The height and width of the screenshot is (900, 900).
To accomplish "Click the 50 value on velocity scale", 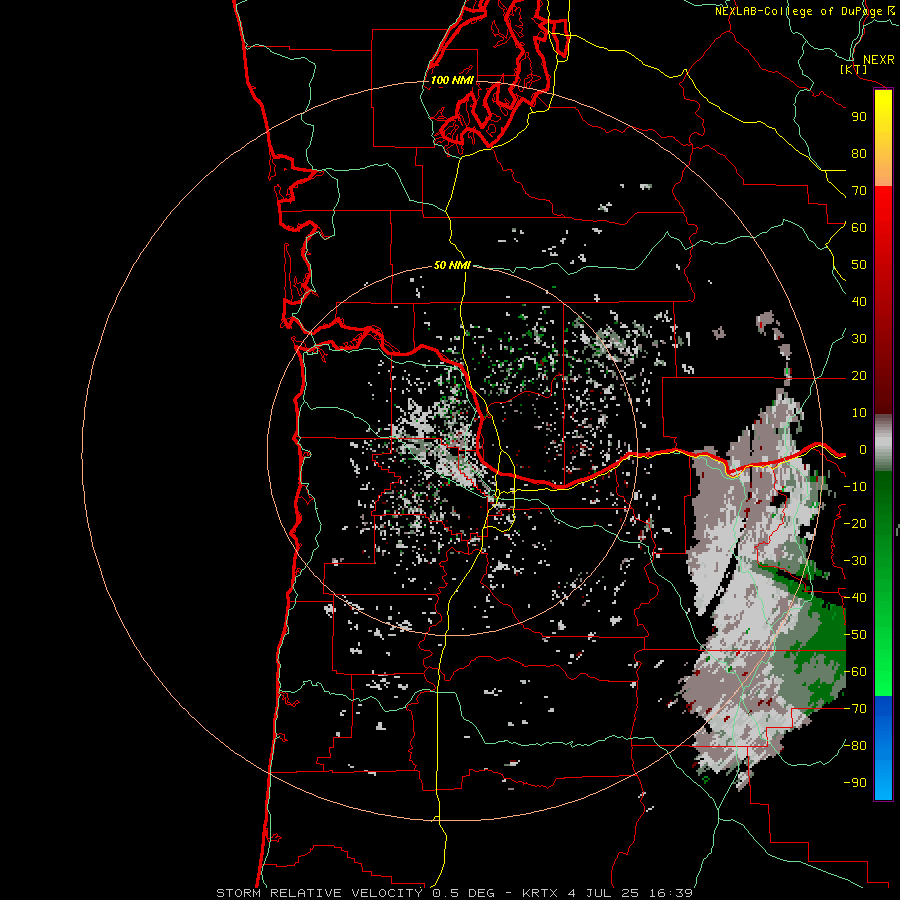I will [x=859, y=265].
